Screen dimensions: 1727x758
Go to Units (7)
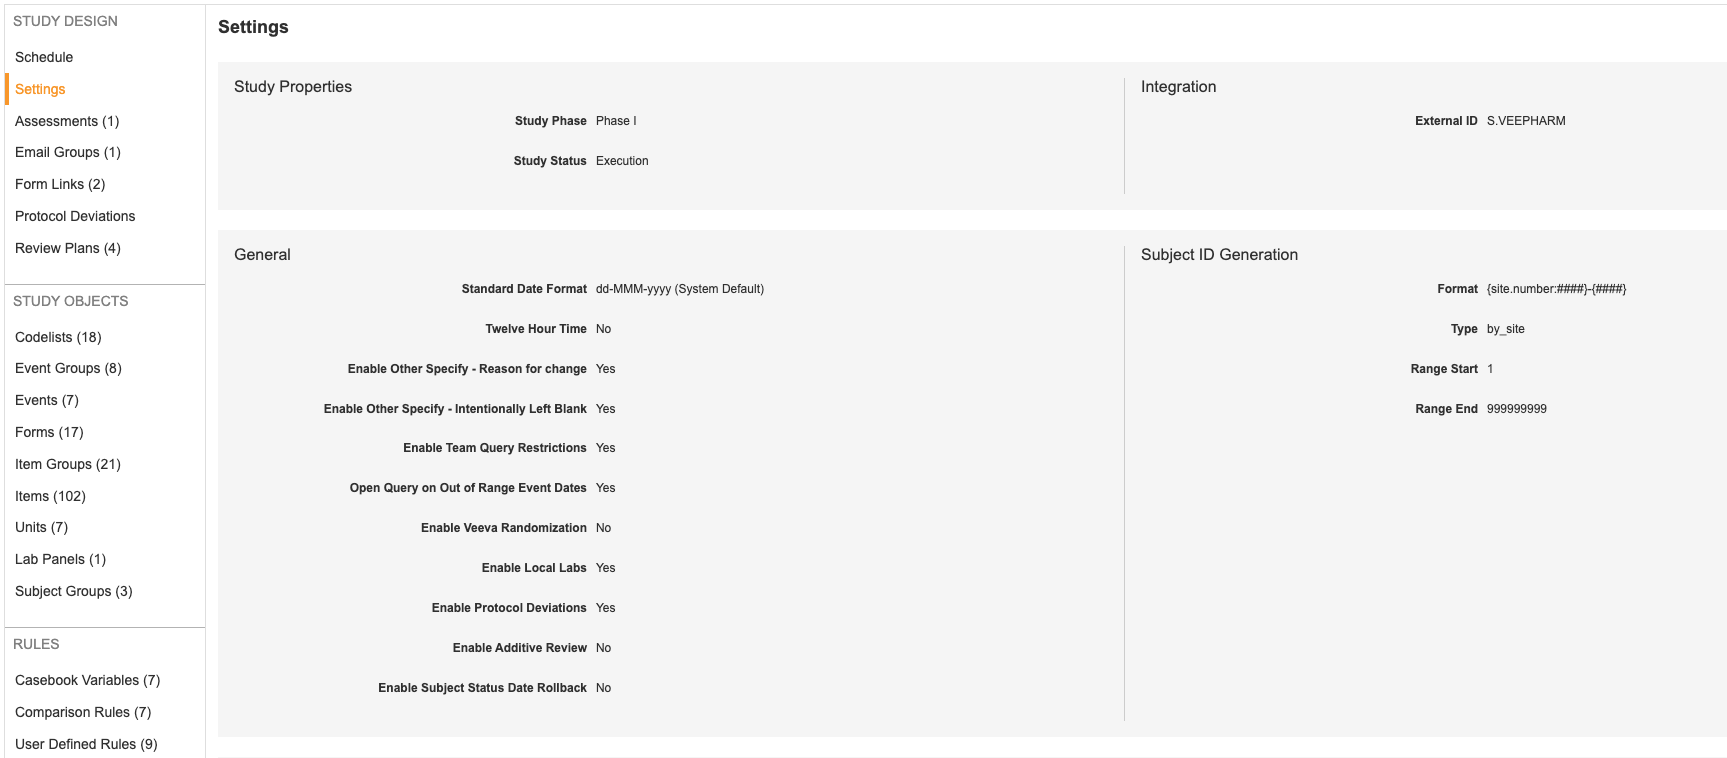coord(41,527)
